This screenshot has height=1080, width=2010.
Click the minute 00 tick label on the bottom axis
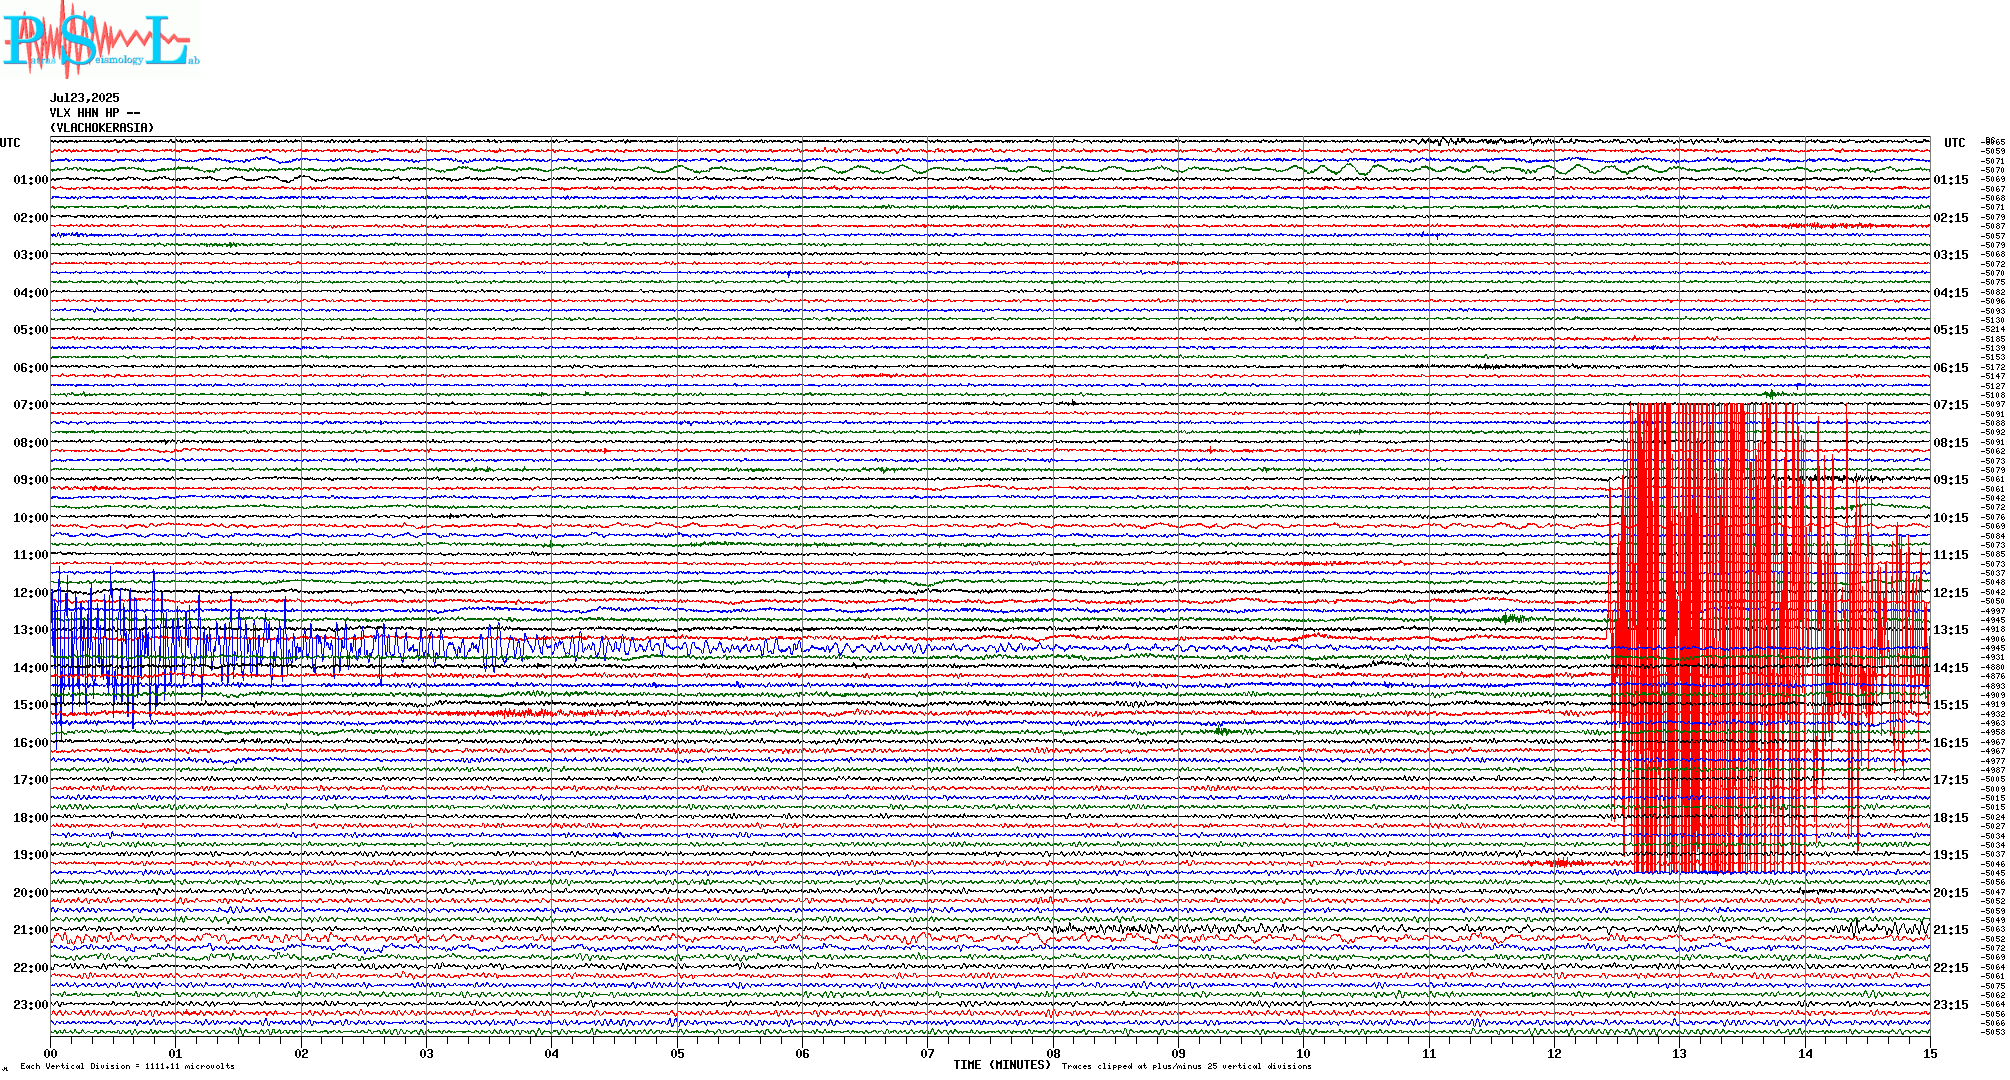tap(51, 1053)
